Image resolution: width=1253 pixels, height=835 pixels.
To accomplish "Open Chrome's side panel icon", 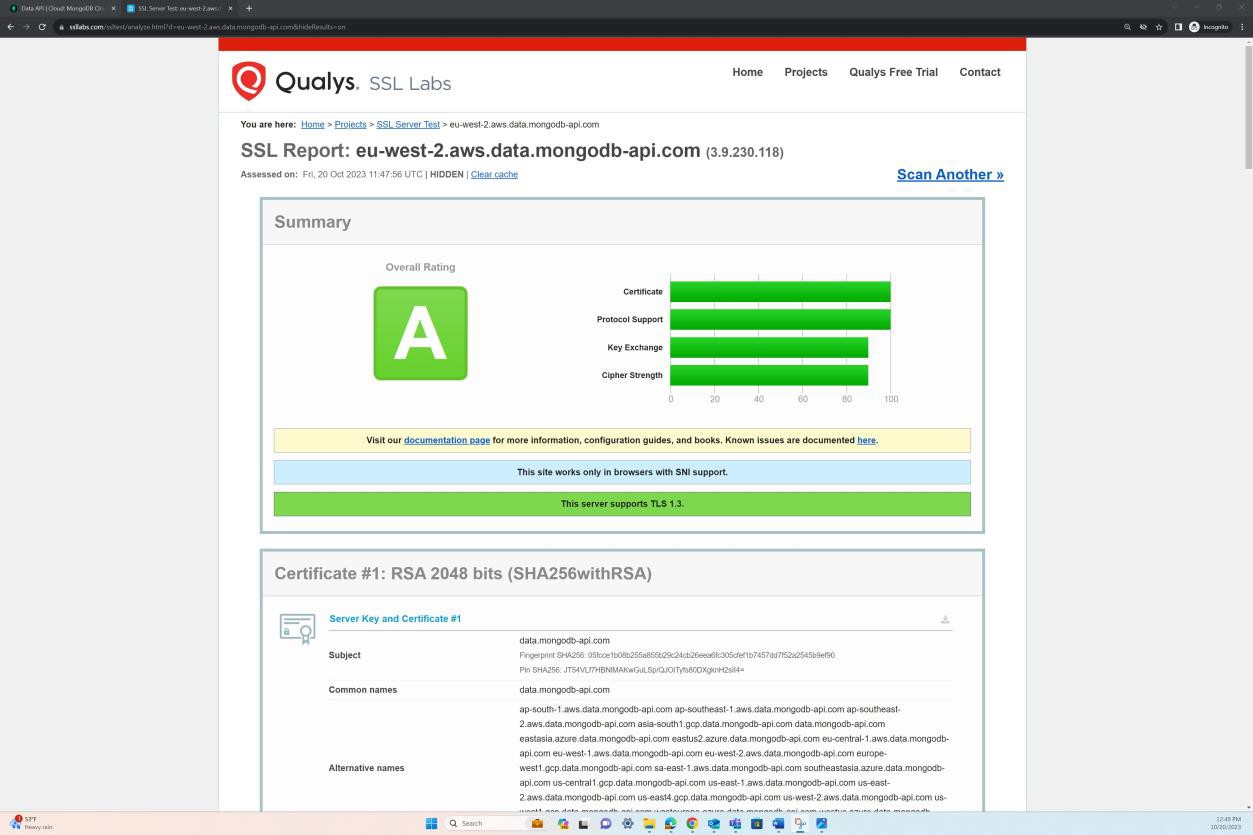I will pos(1177,27).
